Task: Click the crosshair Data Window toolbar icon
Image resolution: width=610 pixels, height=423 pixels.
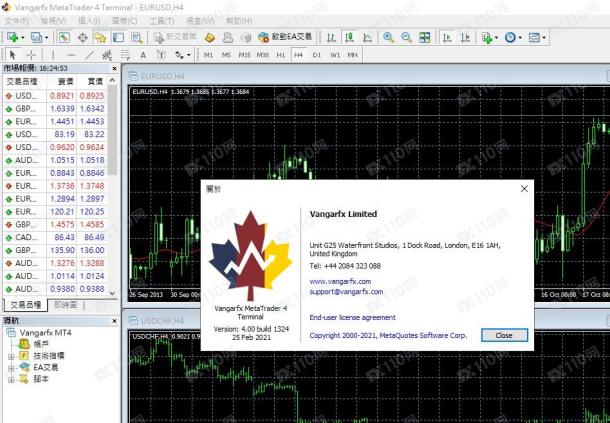Action: tap(82, 37)
